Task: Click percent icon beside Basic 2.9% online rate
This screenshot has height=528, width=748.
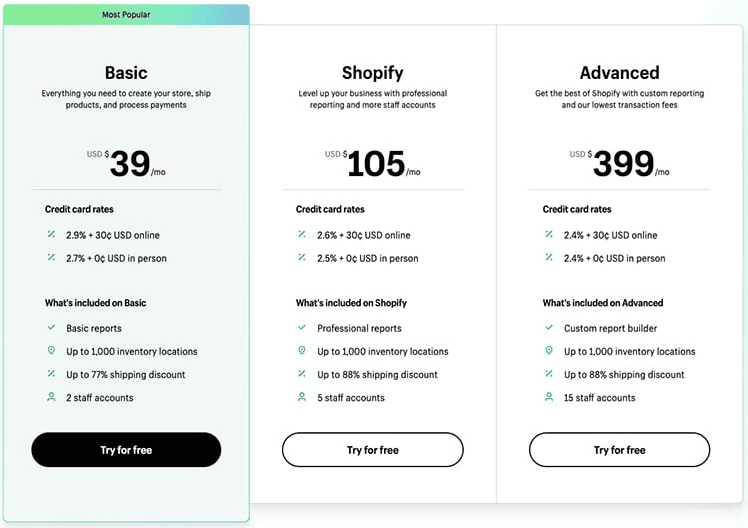Action: tap(51, 235)
